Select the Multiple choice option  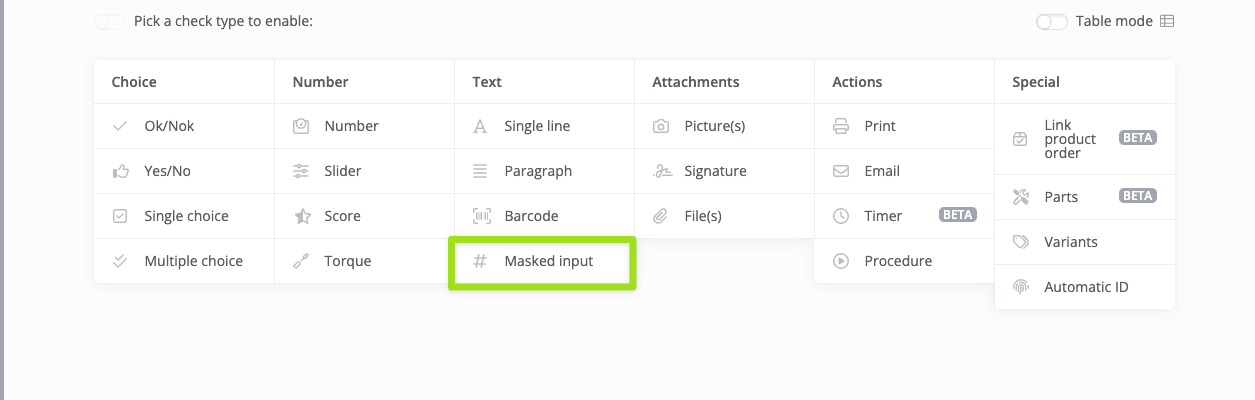point(193,262)
